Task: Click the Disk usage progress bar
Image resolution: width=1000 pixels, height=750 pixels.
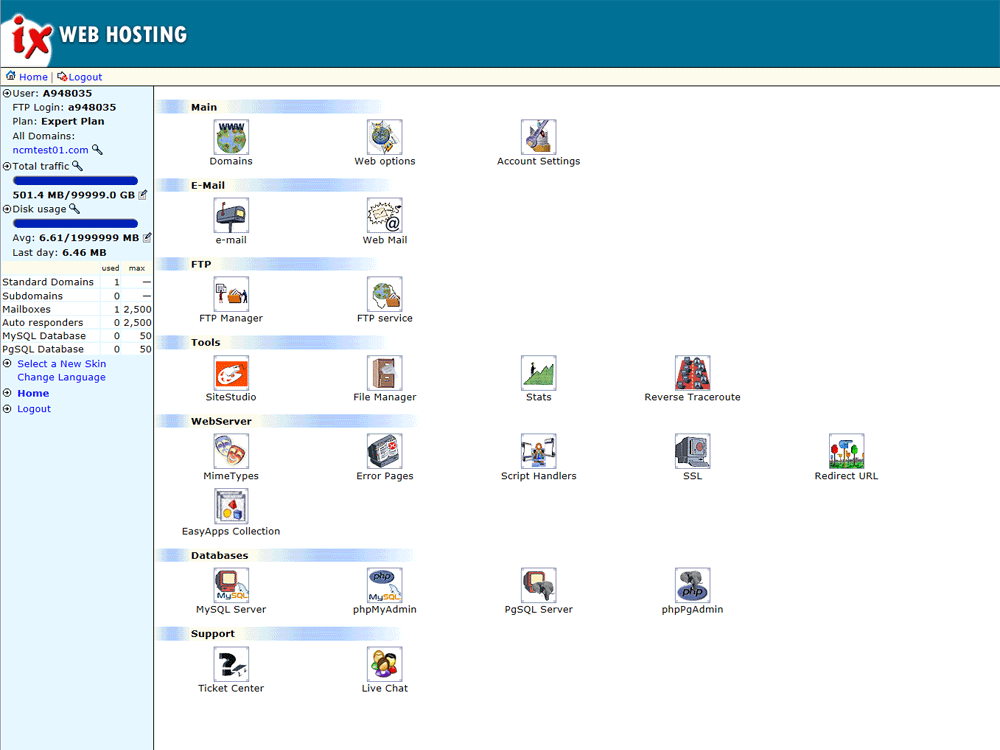Action: coord(75,223)
